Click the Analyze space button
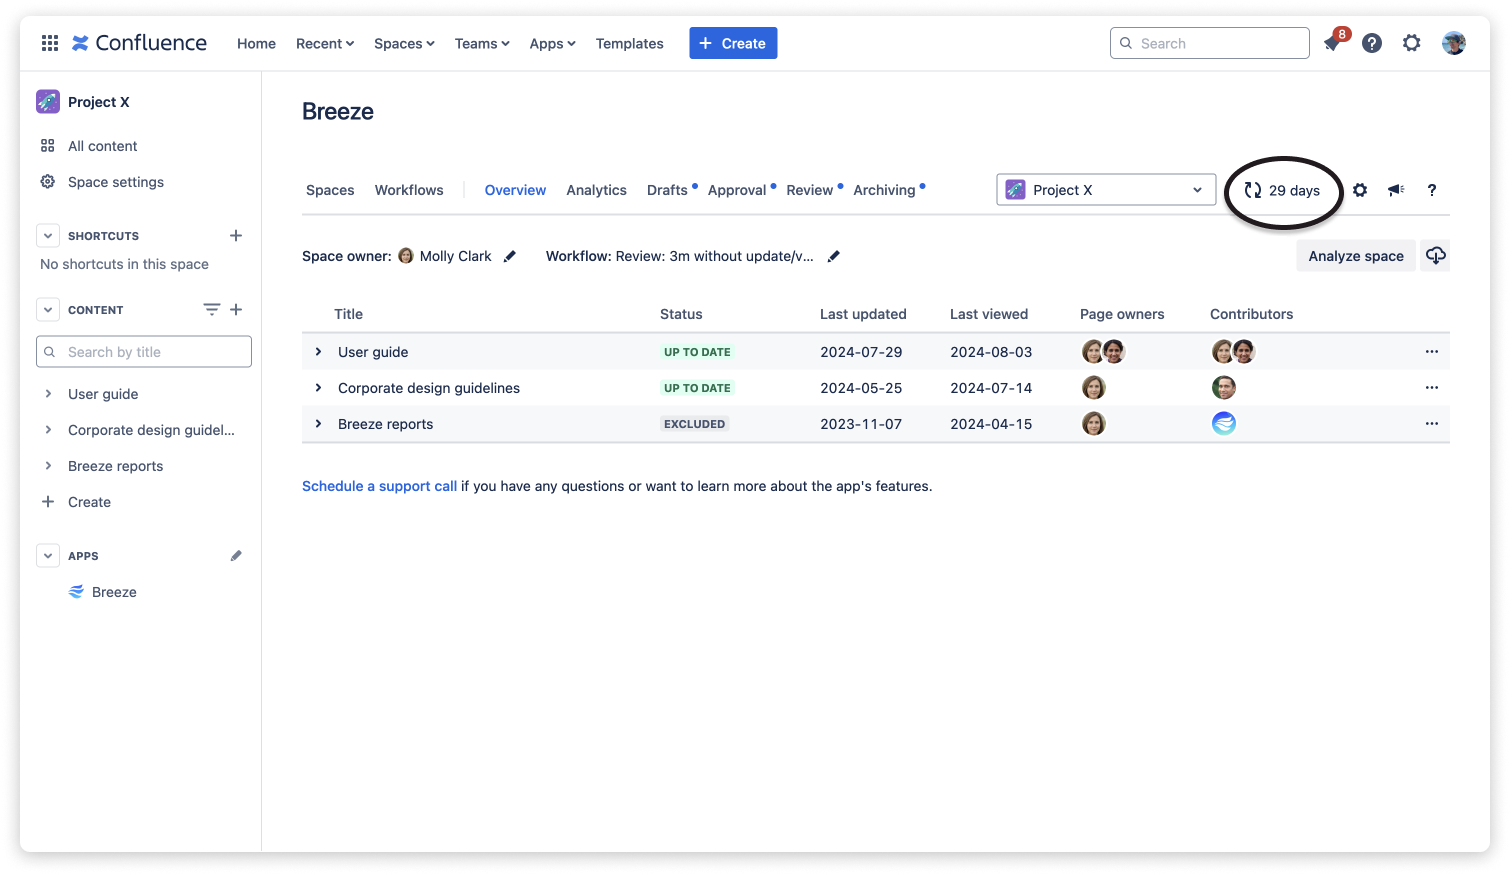The height and width of the screenshot is (875, 1510). pos(1356,256)
